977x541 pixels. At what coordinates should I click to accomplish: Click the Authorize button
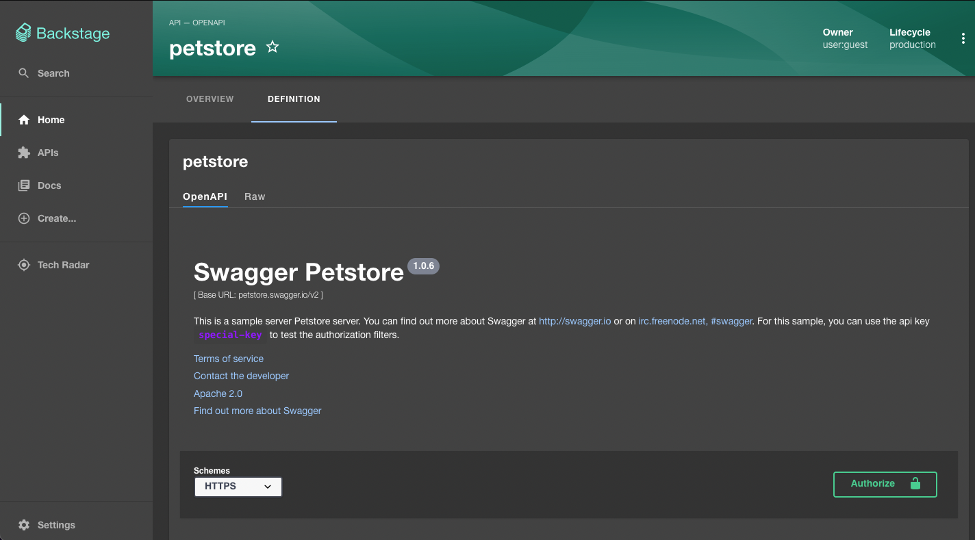885,484
